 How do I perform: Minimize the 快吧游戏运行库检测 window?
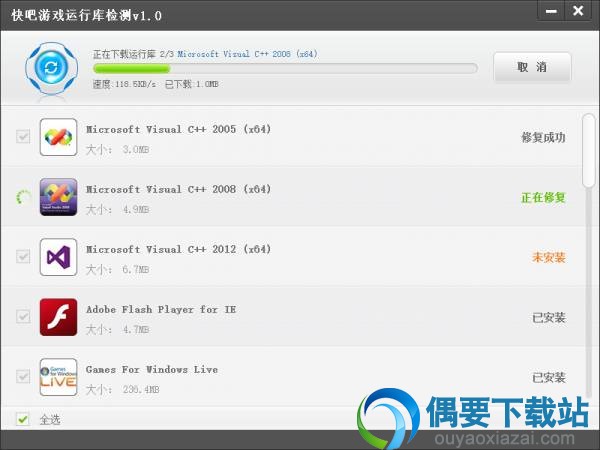[551, 11]
